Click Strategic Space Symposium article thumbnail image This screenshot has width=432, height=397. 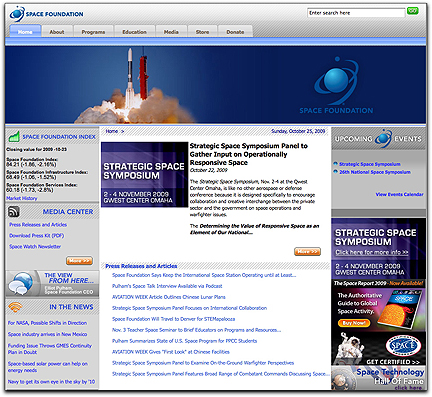tap(145, 174)
